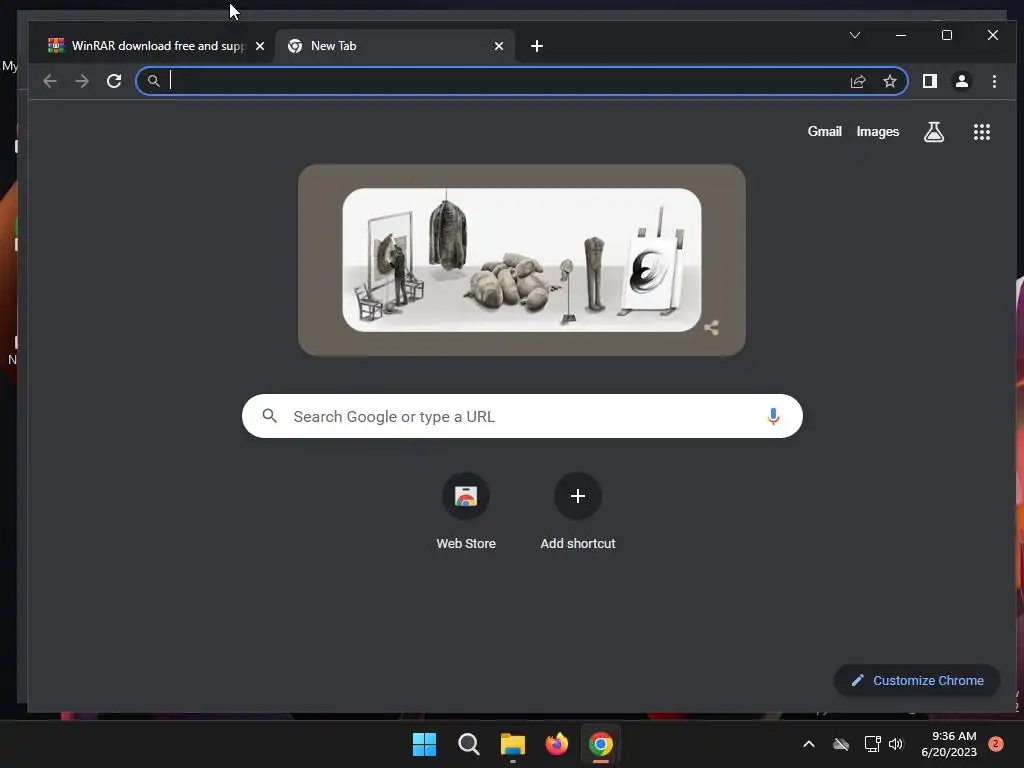Viewport: 1024px width, 768px height.
Task: Click the Search Google or type a URL box
Action: [x=522, y=416]
